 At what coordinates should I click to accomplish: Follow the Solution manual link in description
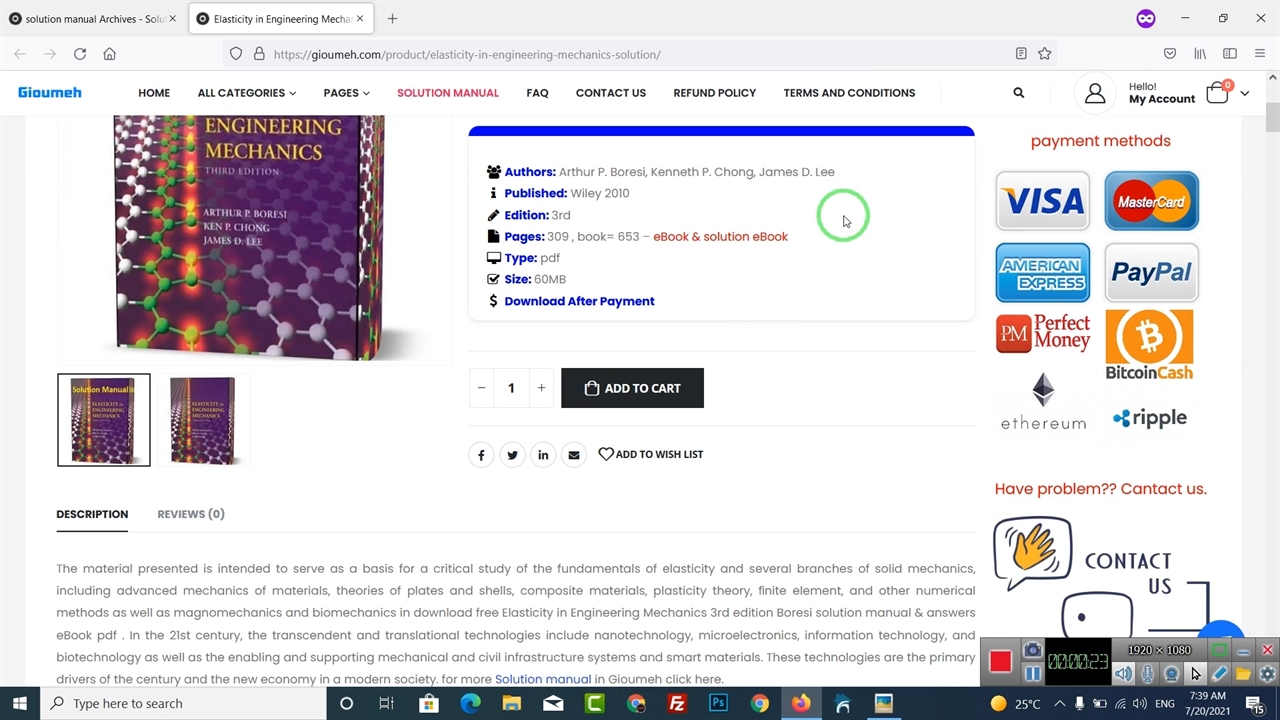tap(543, 679)
